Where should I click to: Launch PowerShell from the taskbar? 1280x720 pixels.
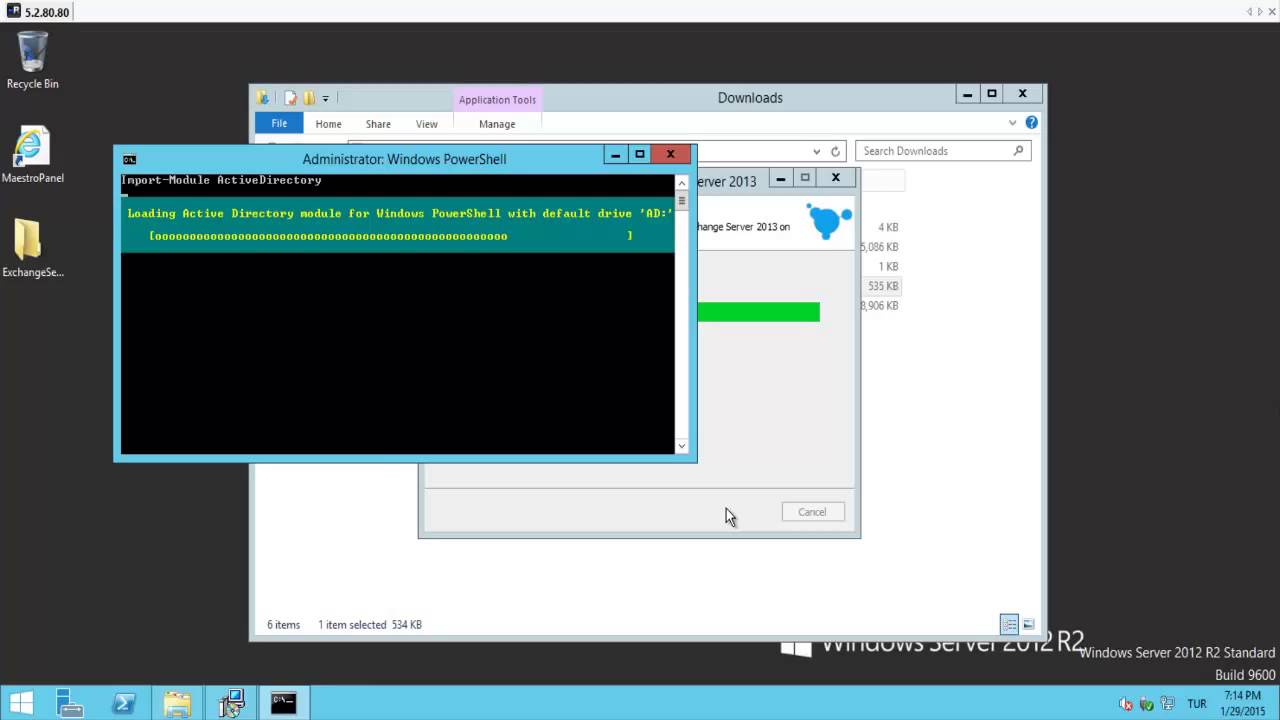click(x=124, y=703)
